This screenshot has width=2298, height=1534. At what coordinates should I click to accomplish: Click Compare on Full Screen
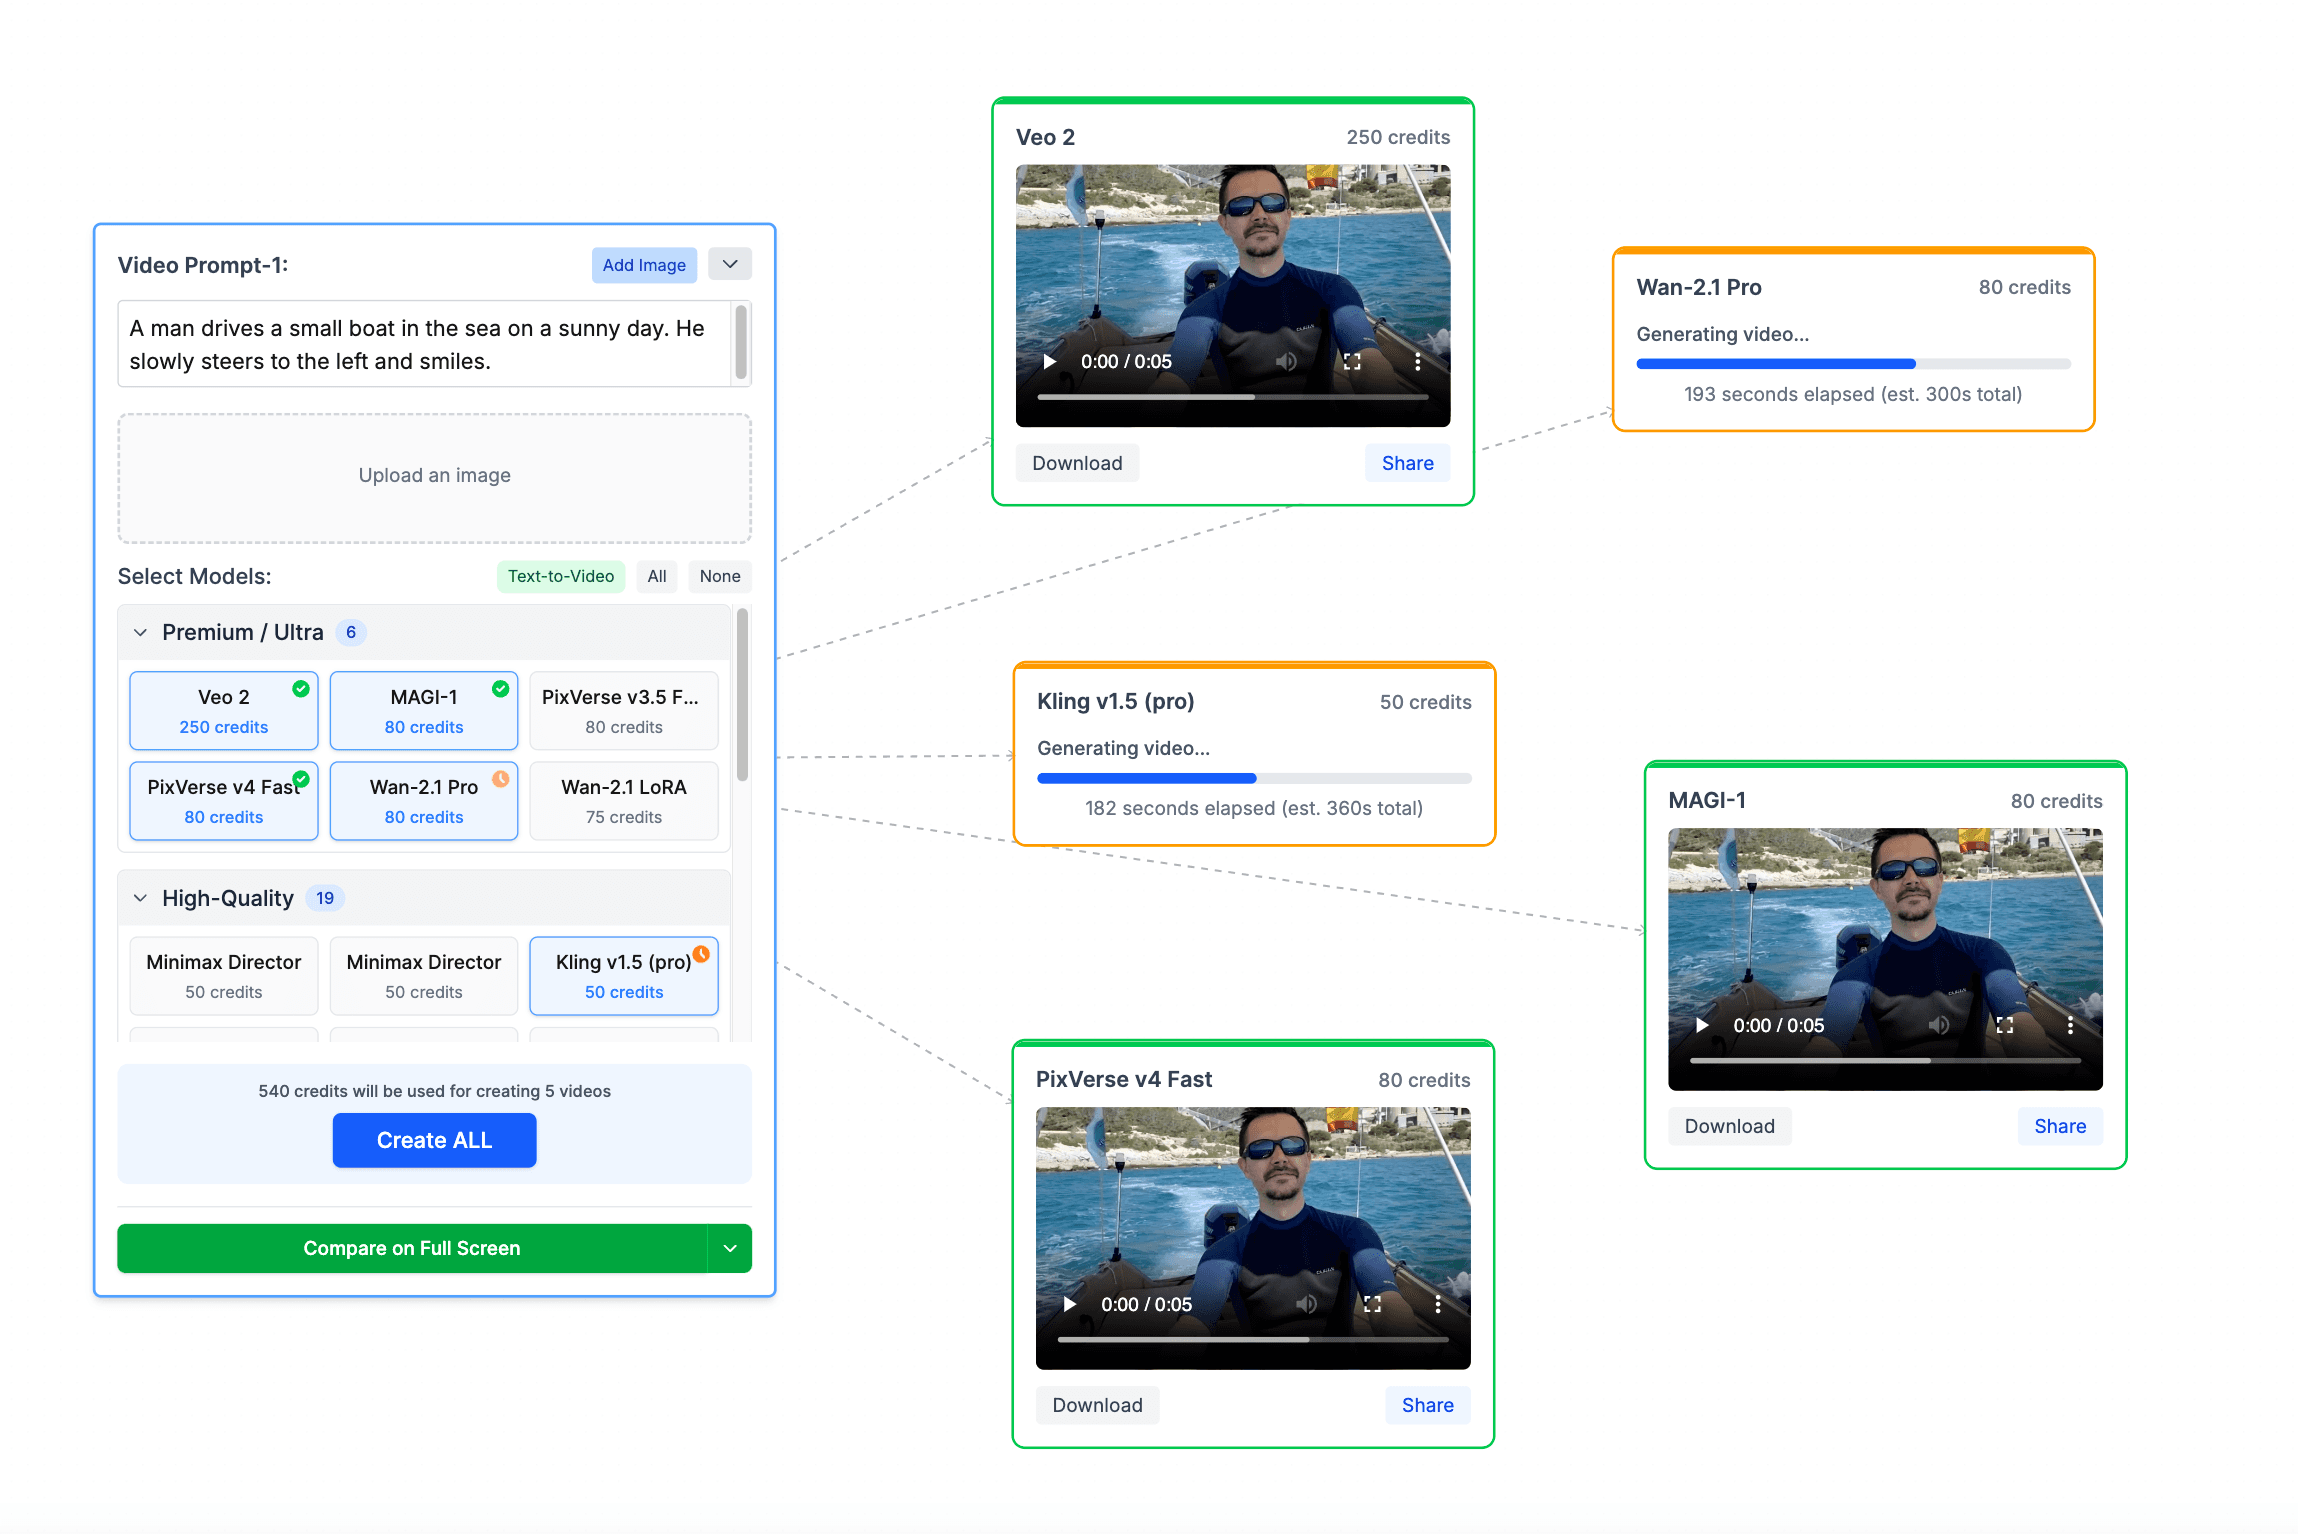tap(412, 1248)
